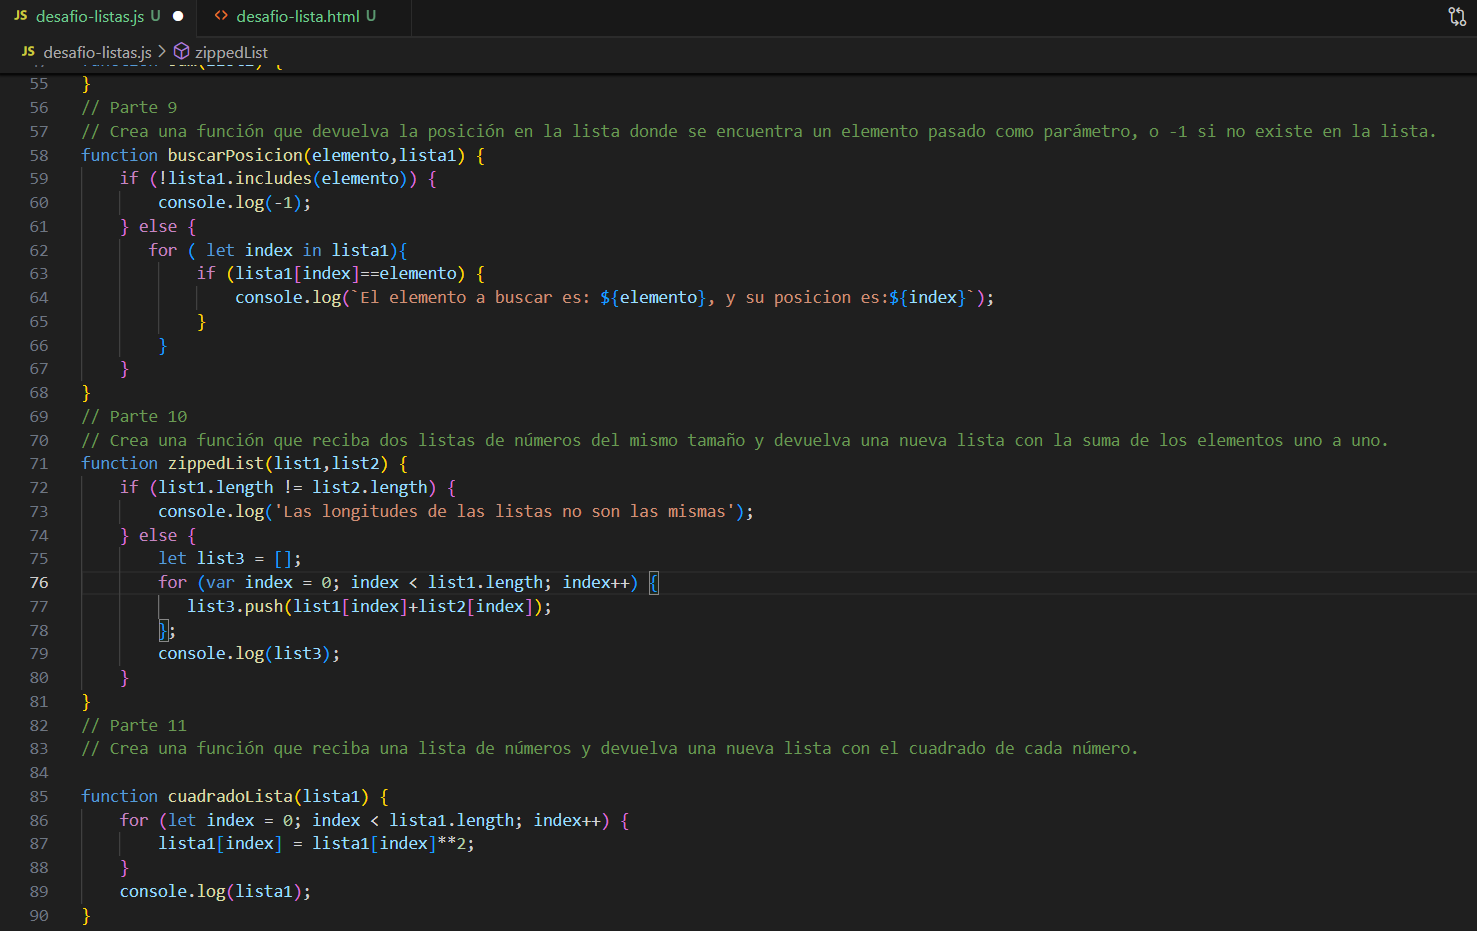Select line number 58 in the gutter
1477x931 pixels.
[x=39, y=155]
